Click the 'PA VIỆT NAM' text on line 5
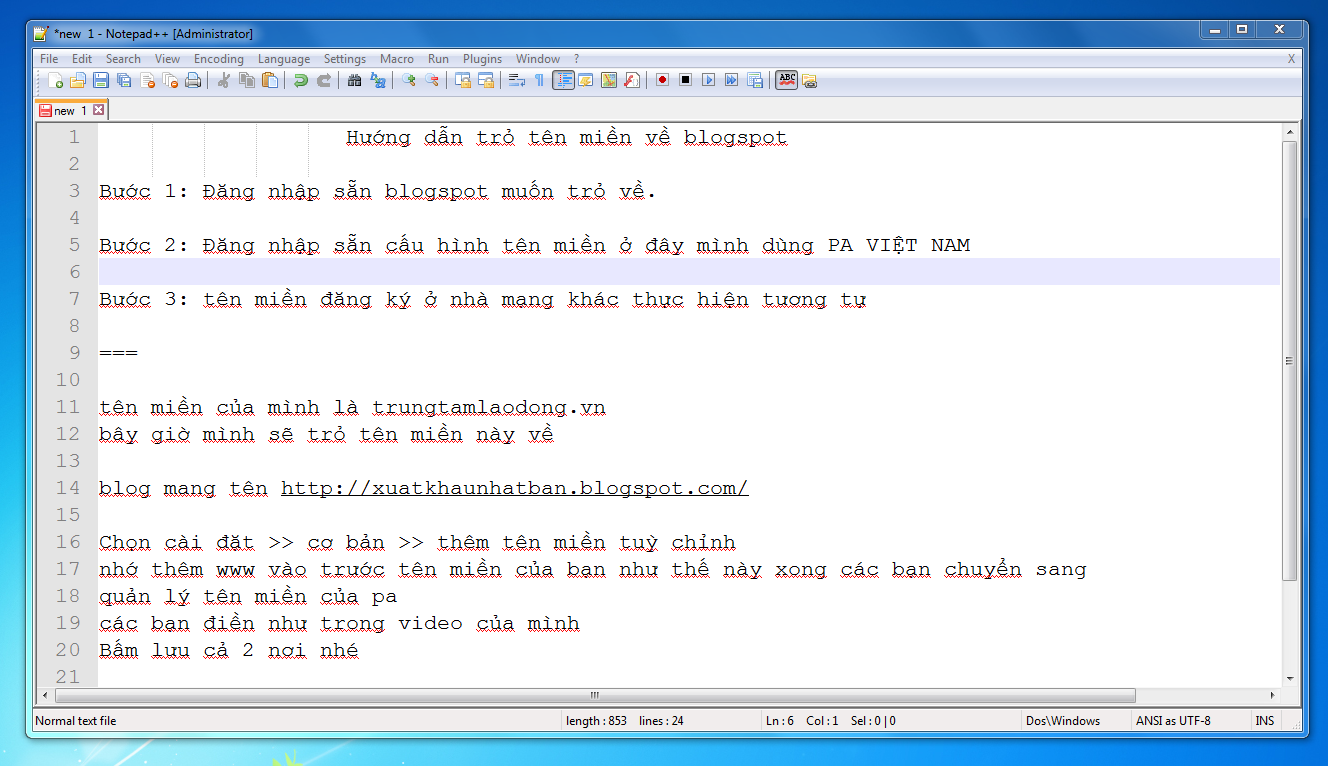The image size is (1328, 766). (899, 245)
